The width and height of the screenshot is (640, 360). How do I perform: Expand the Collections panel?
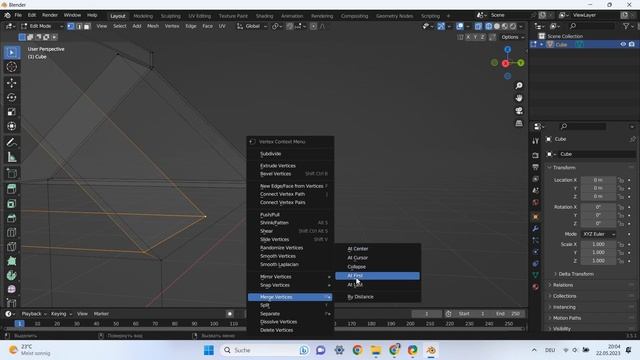point(564,296)
